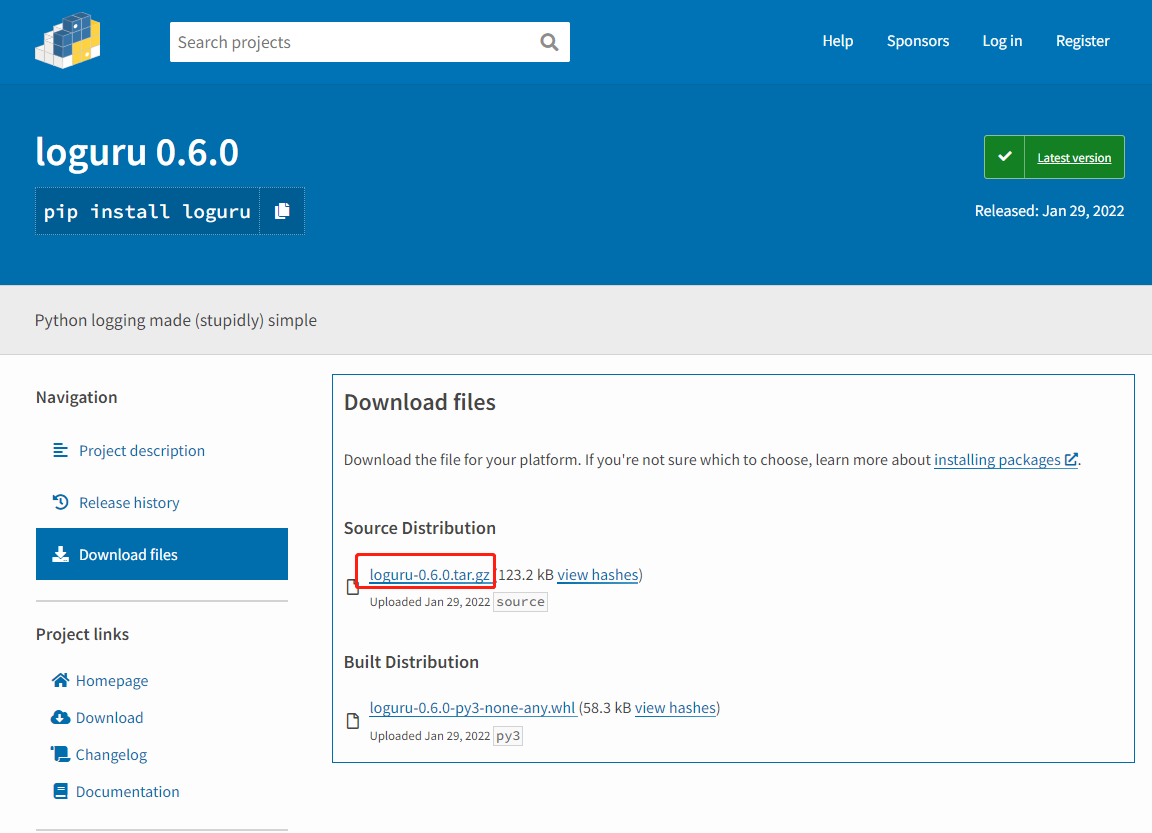
Task: Click file icon beside the .whl file
Action: (x=353, y=721)
